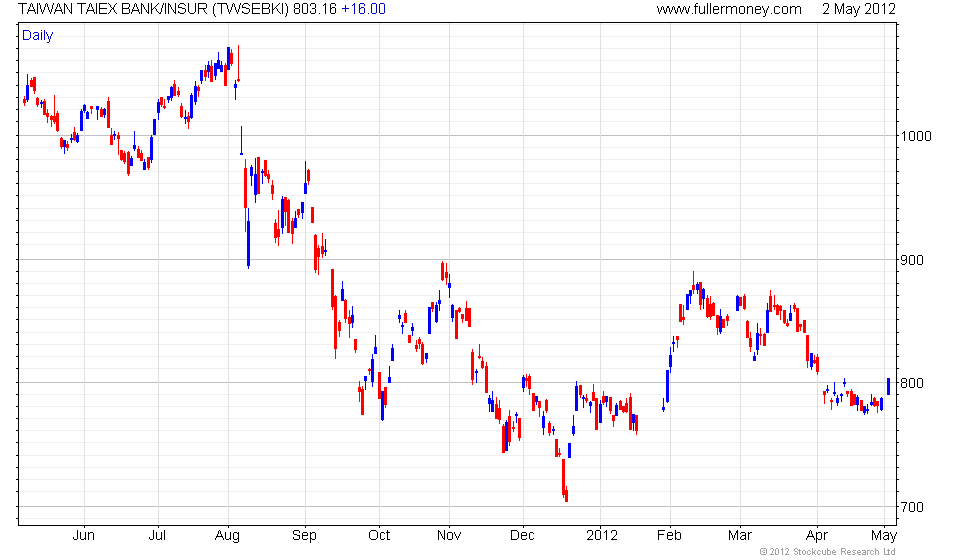This screenshot has height=560, width=980.
Task: Click the +16.00 change value
Action: pos(363,9)
